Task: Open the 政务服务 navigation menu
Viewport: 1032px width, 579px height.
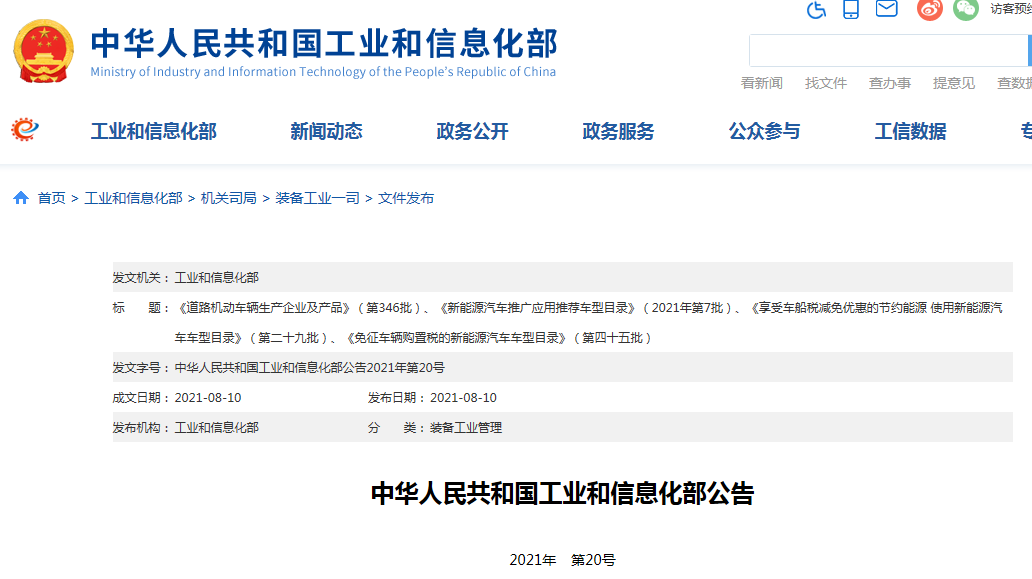Action: (x=619, y=132)
